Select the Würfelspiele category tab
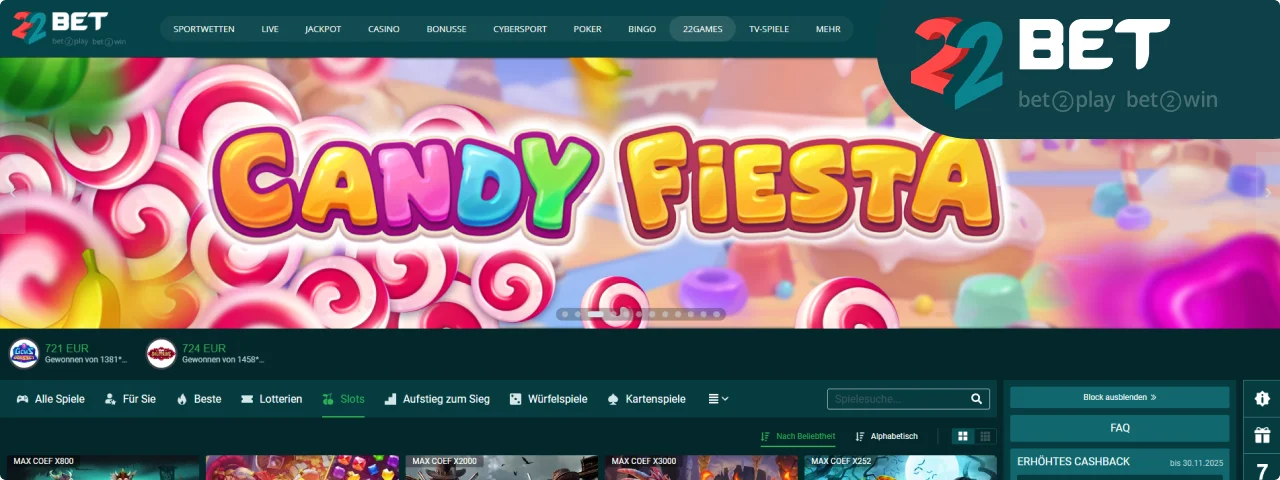The width and height of the screenshot is (1280, 480). (x=548, y=399)
